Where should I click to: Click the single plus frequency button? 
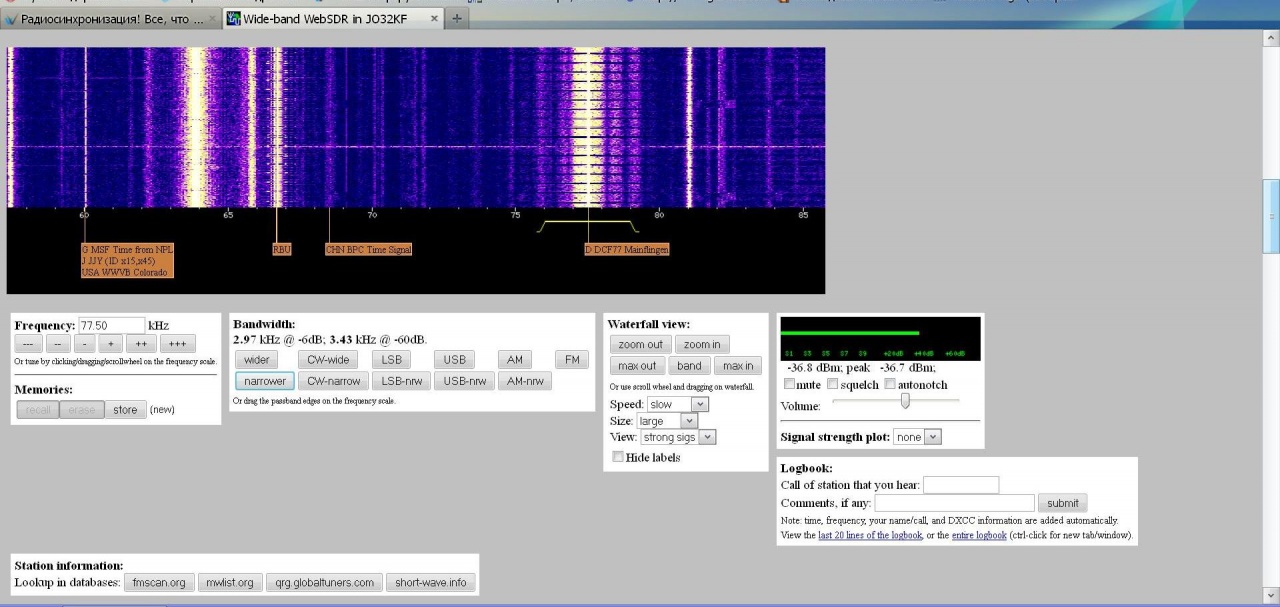(111, 344)
